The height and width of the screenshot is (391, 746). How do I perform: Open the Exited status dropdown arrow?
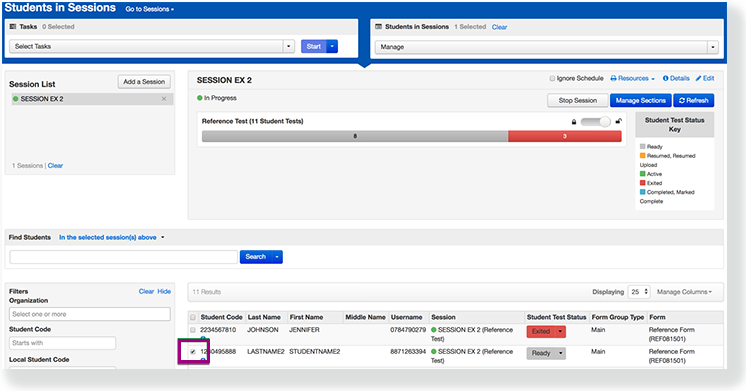click(x=560, y=332)
